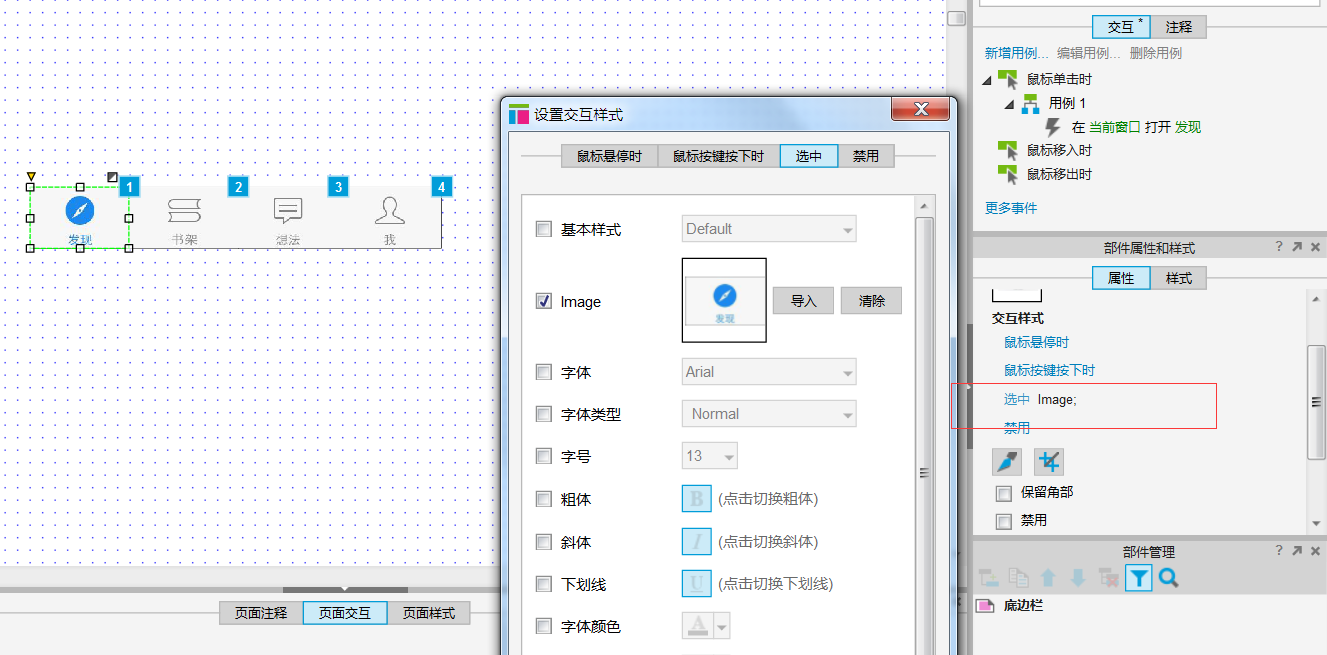Uncheck the Image checkbox

544,301
